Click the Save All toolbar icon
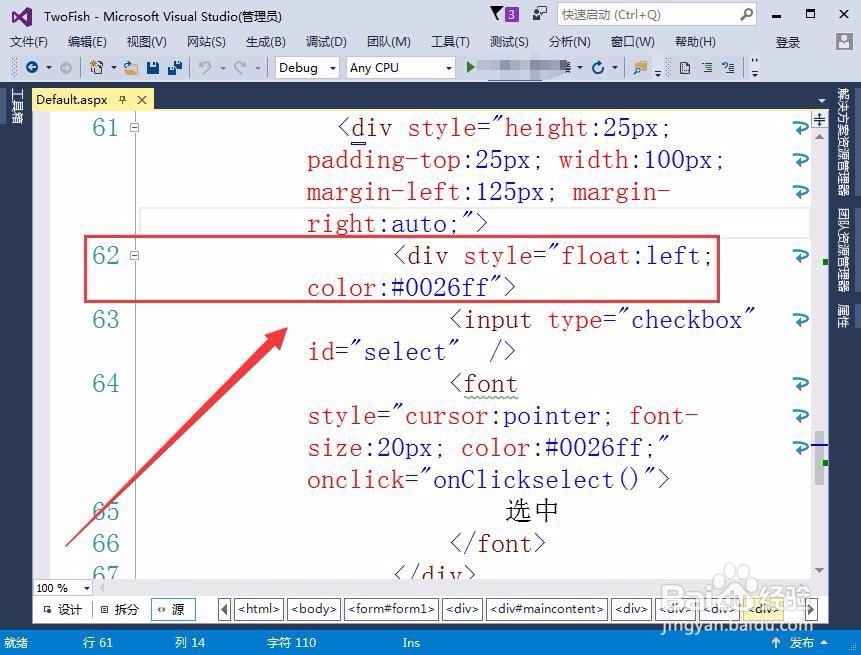This screenshot has height=655, width=861. point(175,68)
